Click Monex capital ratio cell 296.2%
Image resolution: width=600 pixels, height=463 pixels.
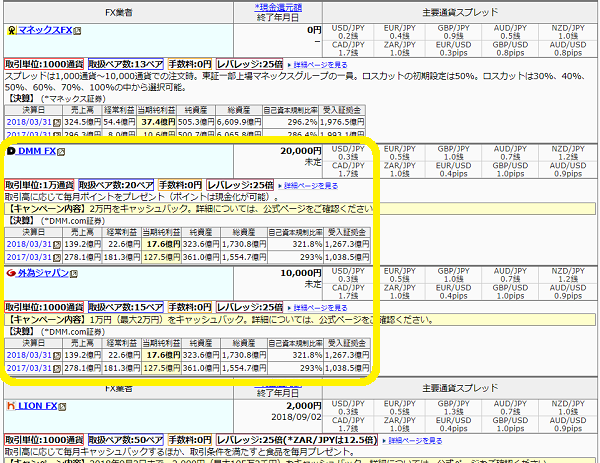[x=291, y=122]
